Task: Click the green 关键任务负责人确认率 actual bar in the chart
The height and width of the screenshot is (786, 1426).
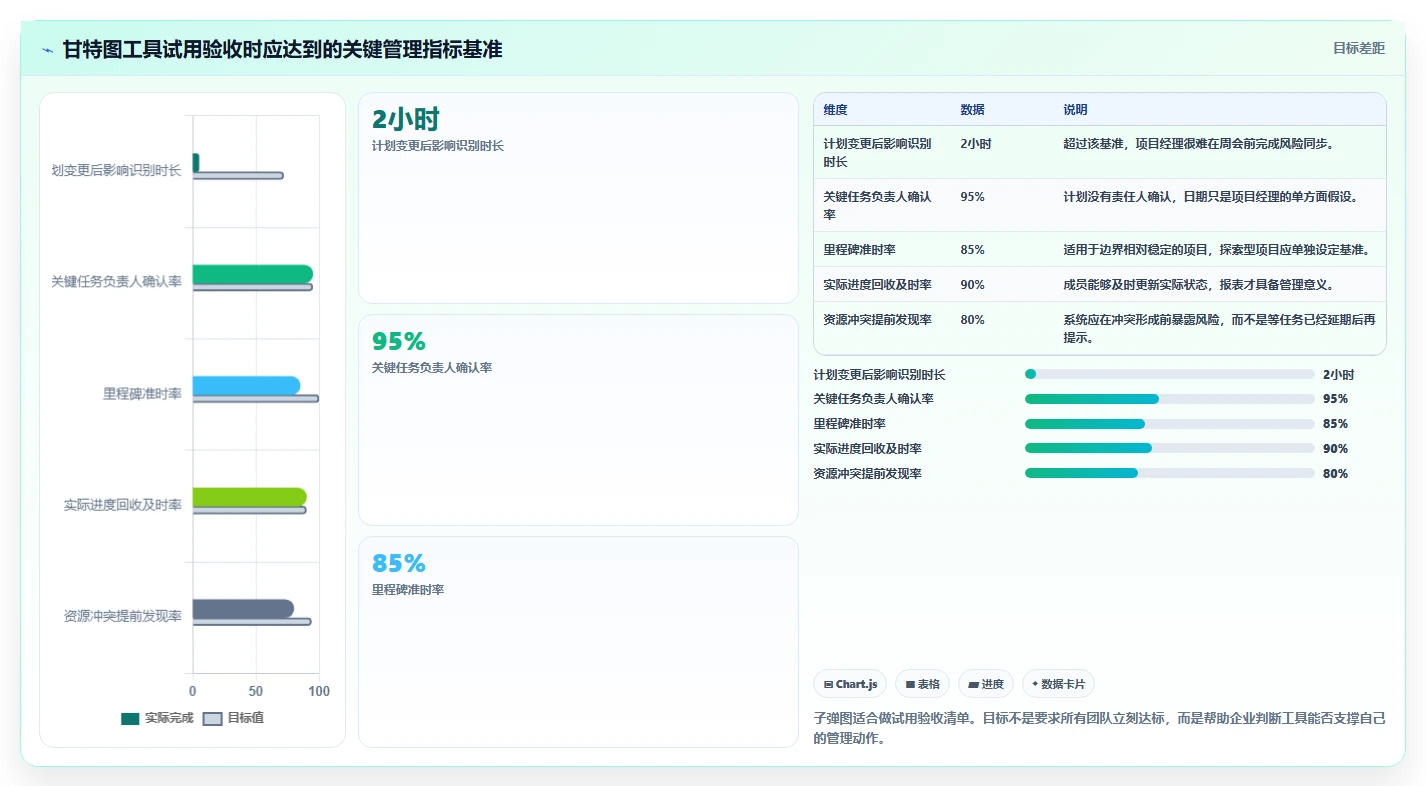Action: [x=253, y=274]
